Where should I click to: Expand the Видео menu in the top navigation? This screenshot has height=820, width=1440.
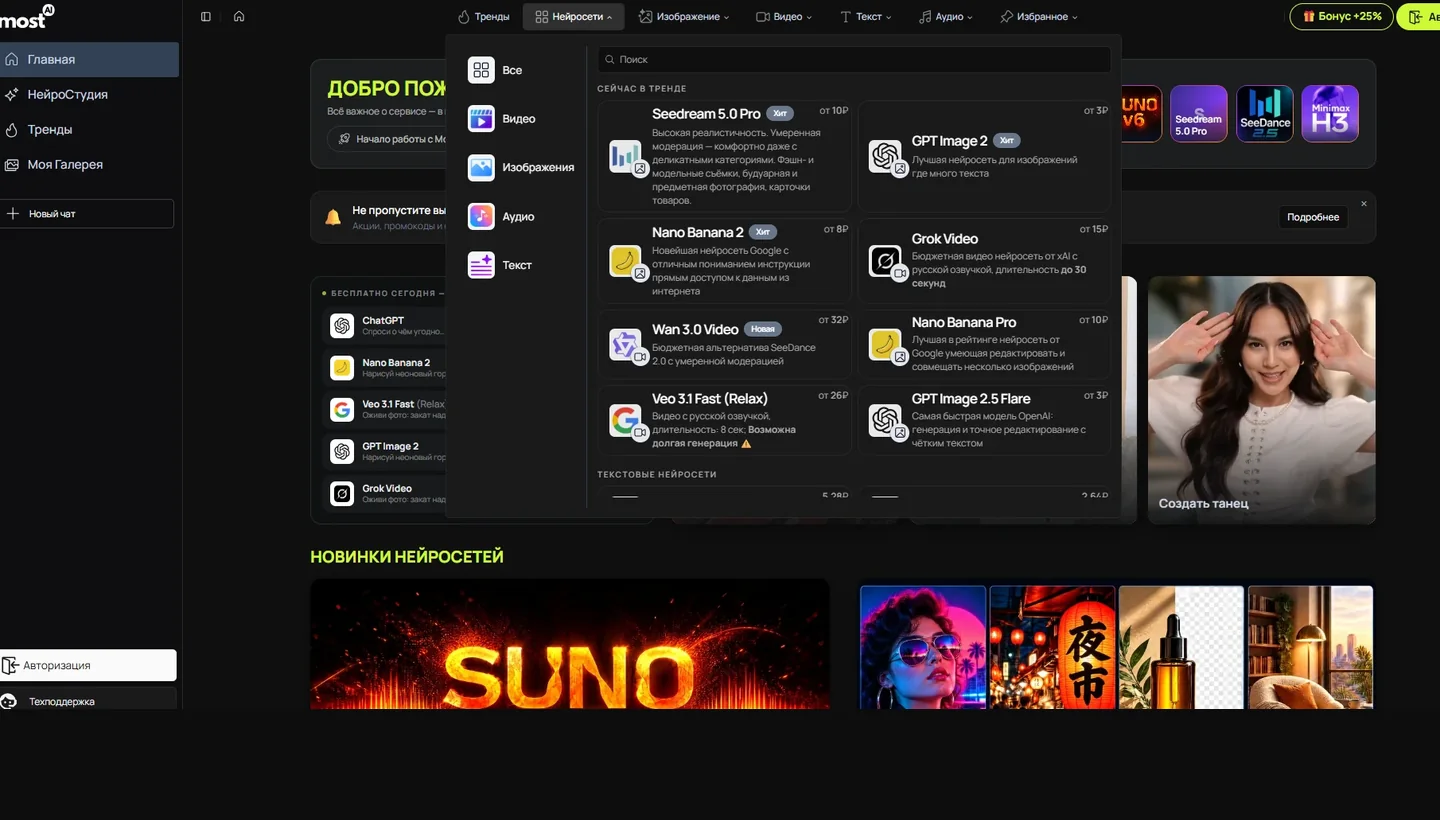tap(784, 17)
